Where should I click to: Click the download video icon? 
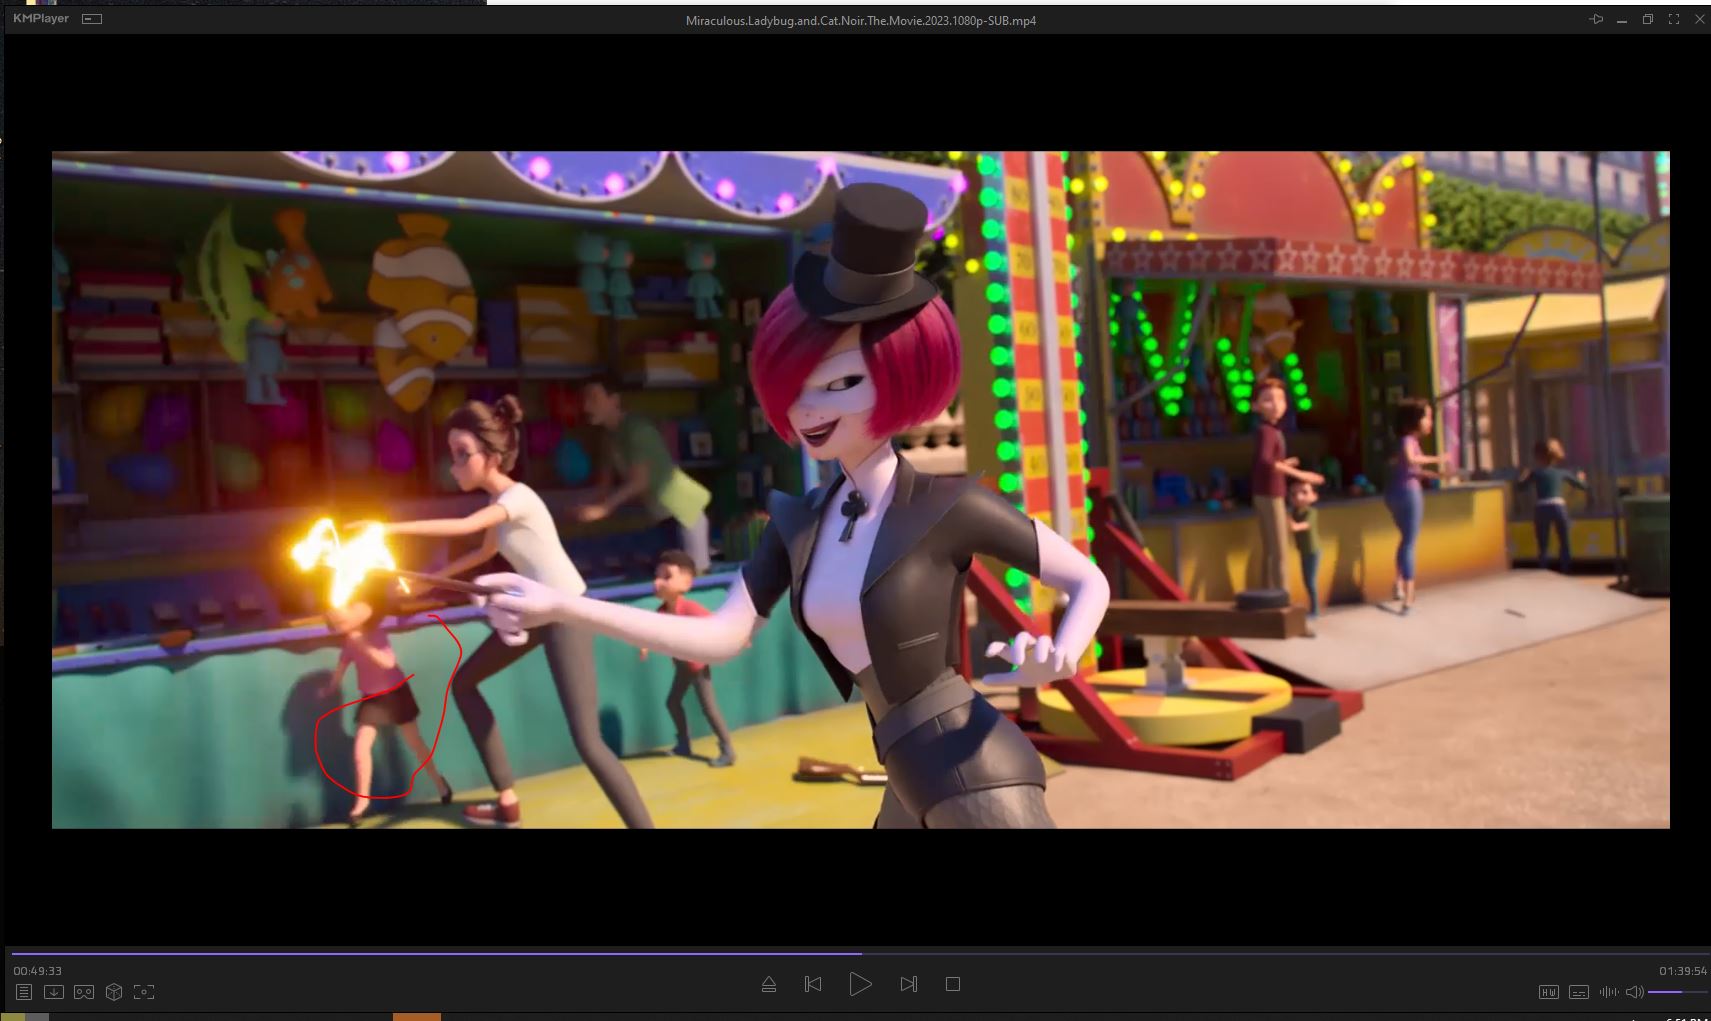click(54, 992)
